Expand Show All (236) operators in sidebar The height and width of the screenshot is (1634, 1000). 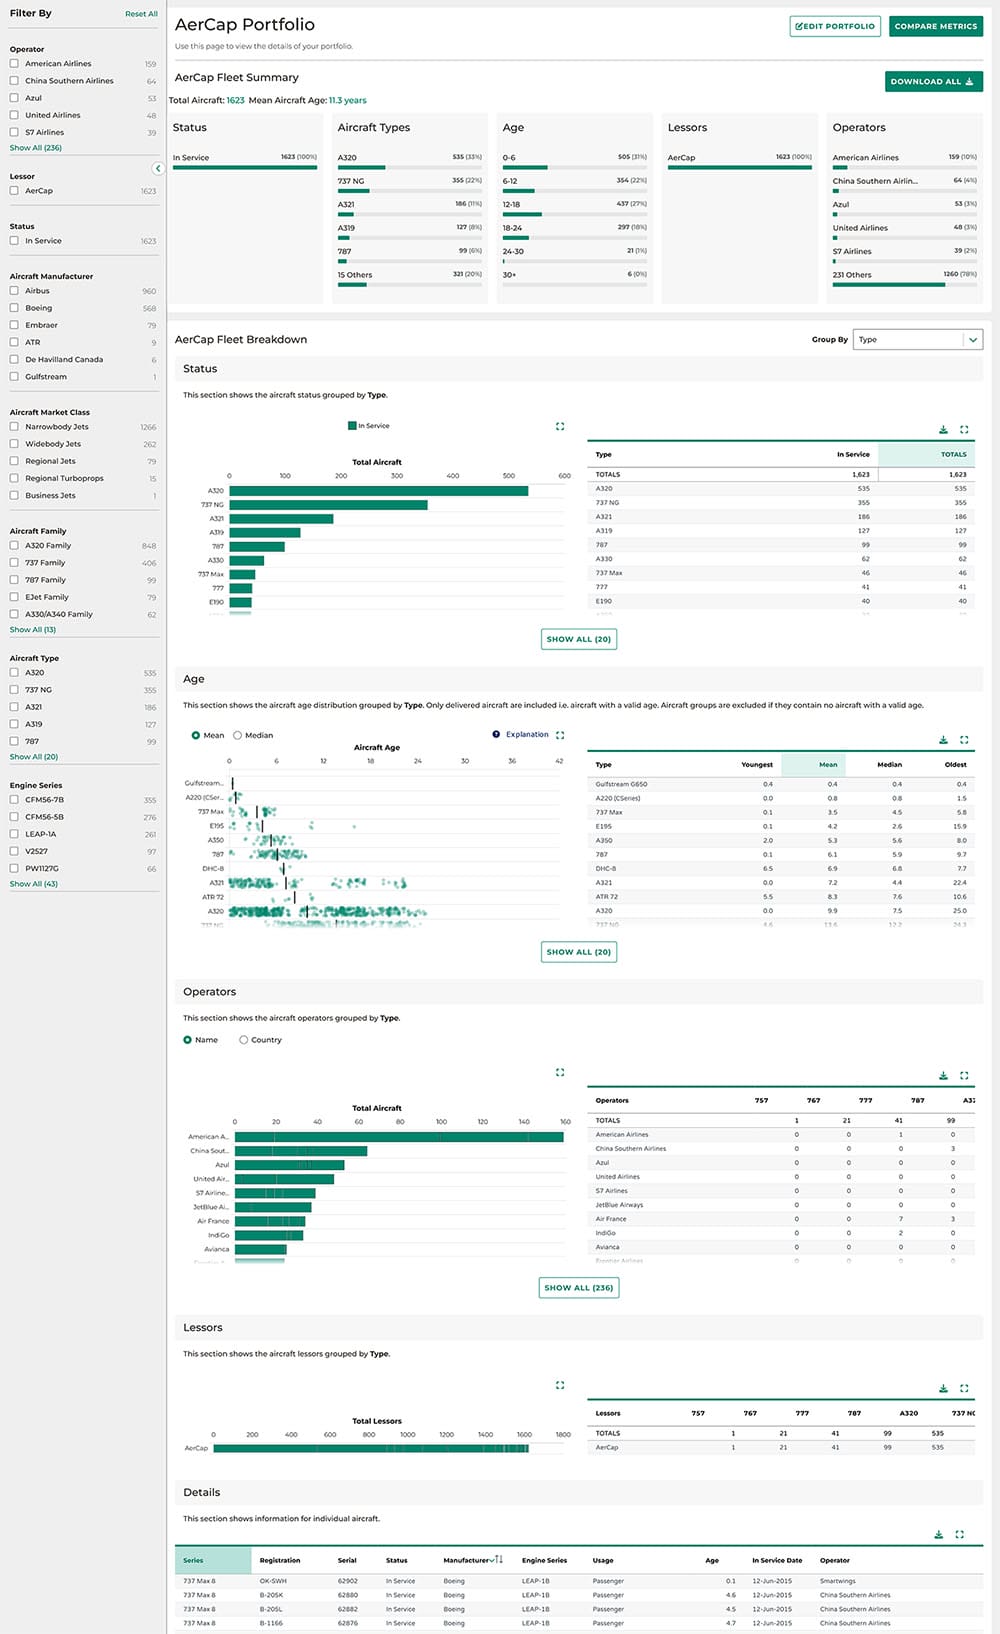coord(36,148)
